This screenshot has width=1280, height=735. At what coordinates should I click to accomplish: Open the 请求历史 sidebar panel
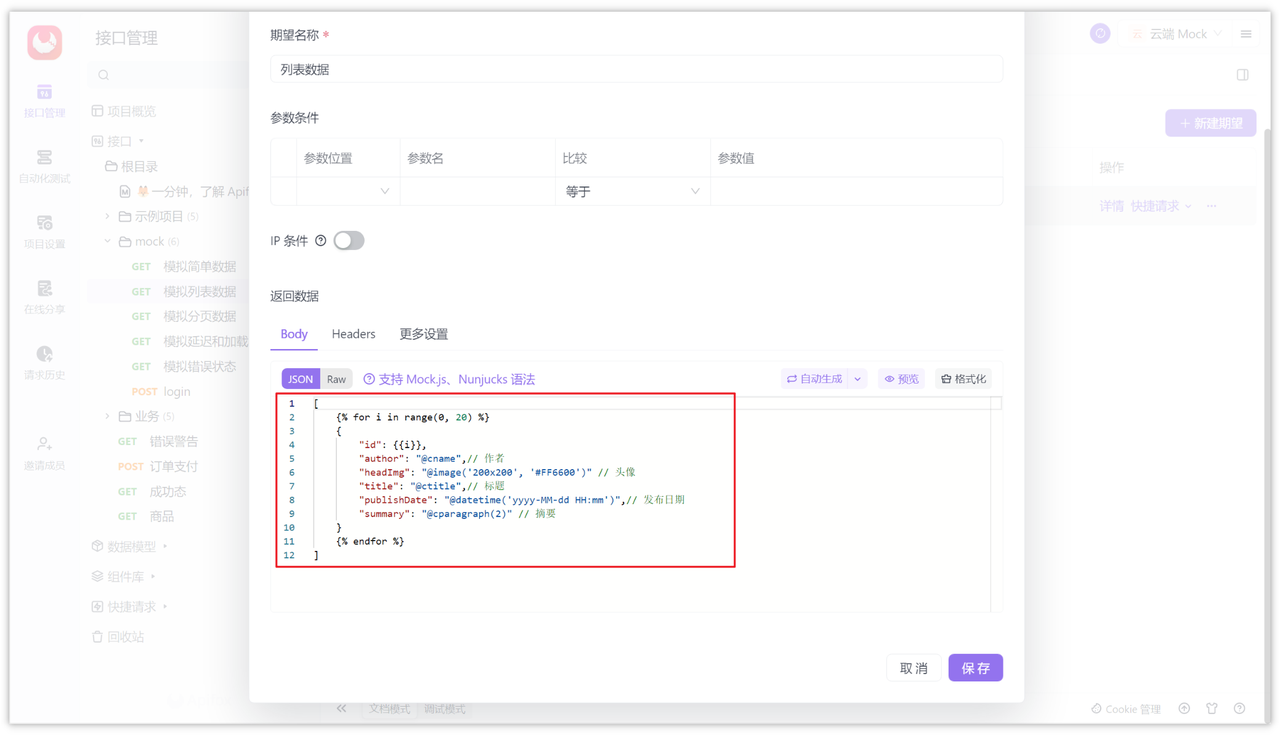point(42,360)
